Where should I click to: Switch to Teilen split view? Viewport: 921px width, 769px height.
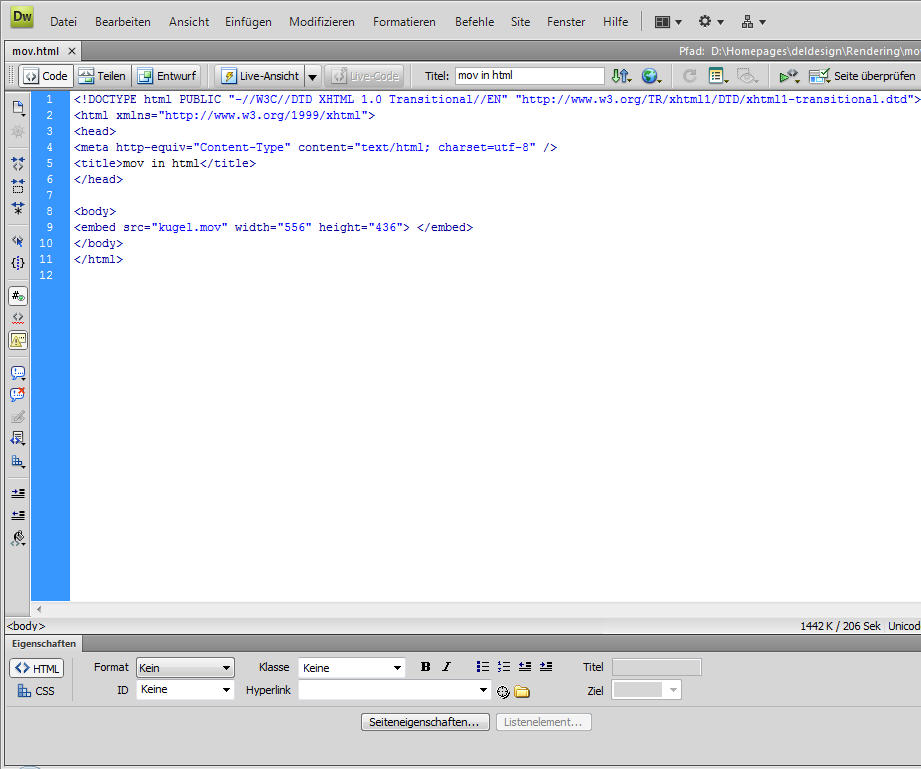(102, 76)
